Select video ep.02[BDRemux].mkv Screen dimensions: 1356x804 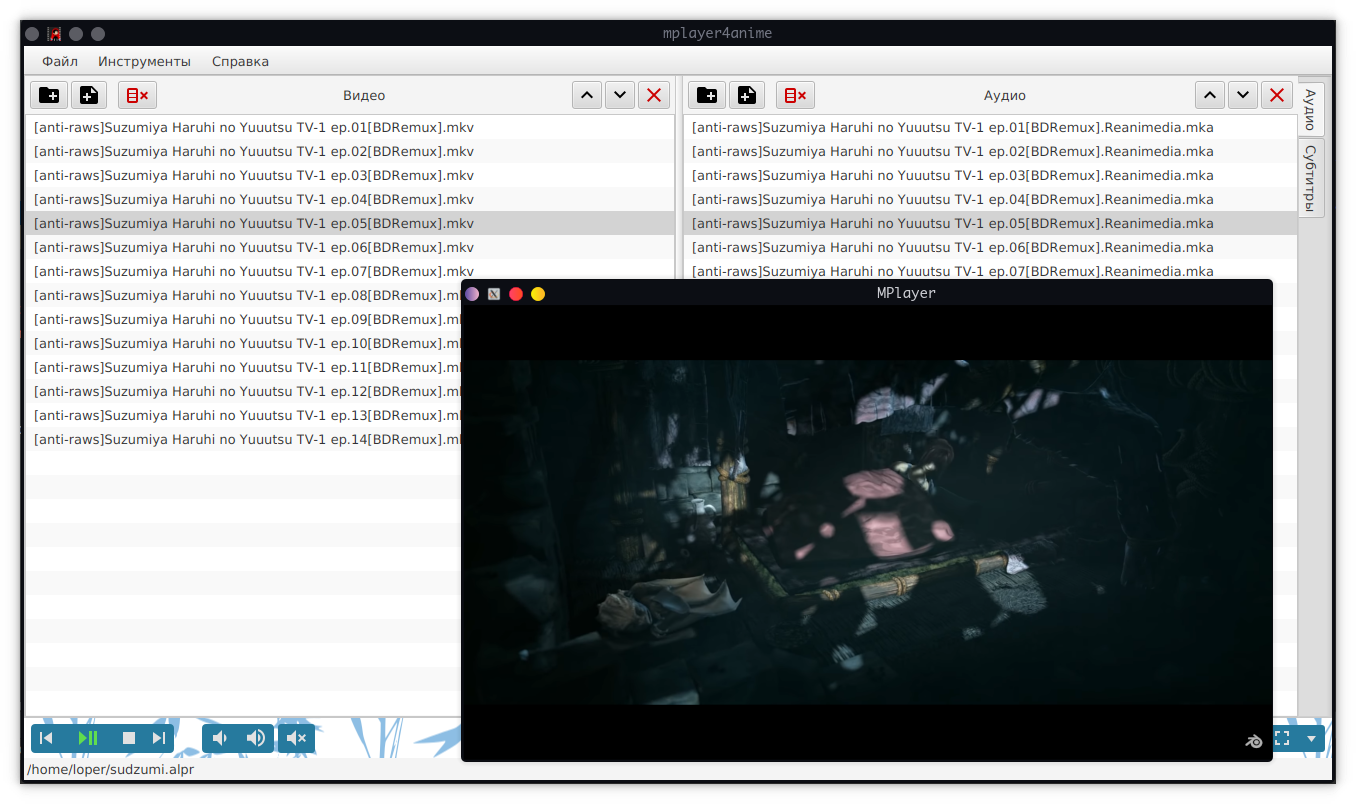350,151
